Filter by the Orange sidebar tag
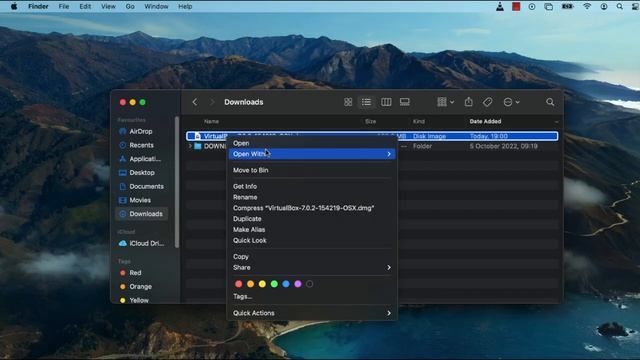640x360 pixels. tap(139, 287)
